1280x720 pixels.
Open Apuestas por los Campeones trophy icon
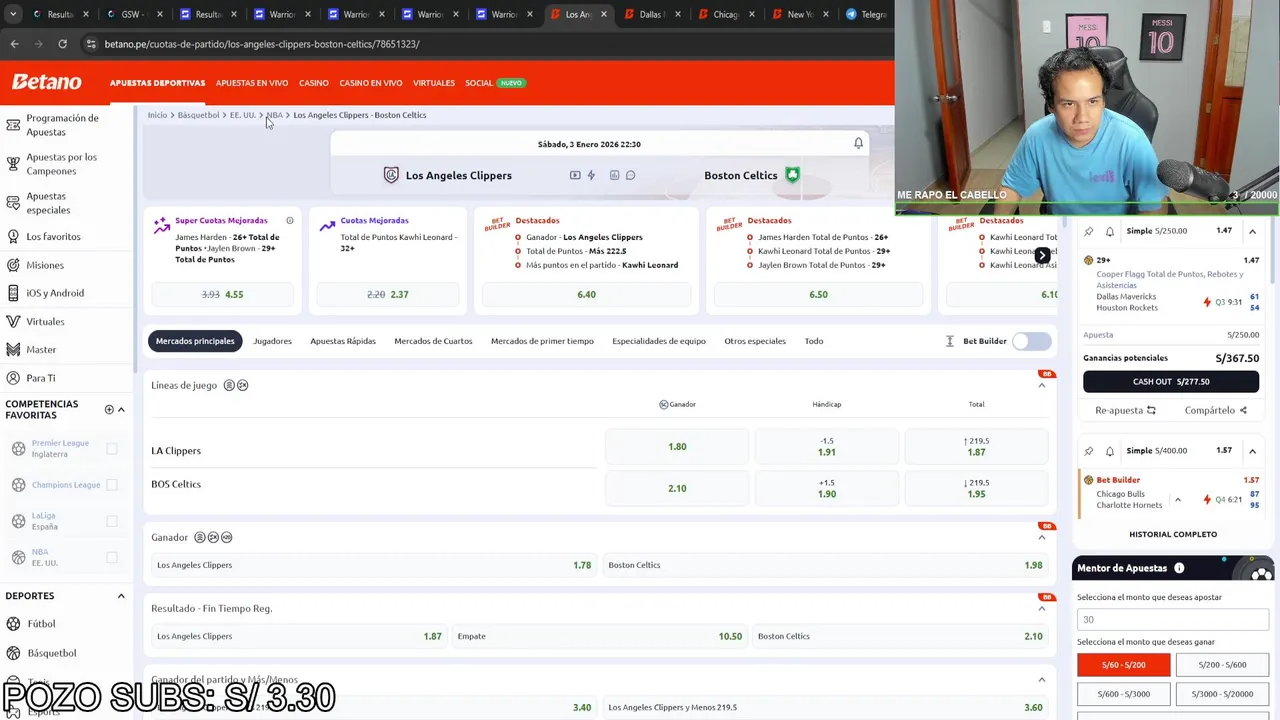point(13,164)
